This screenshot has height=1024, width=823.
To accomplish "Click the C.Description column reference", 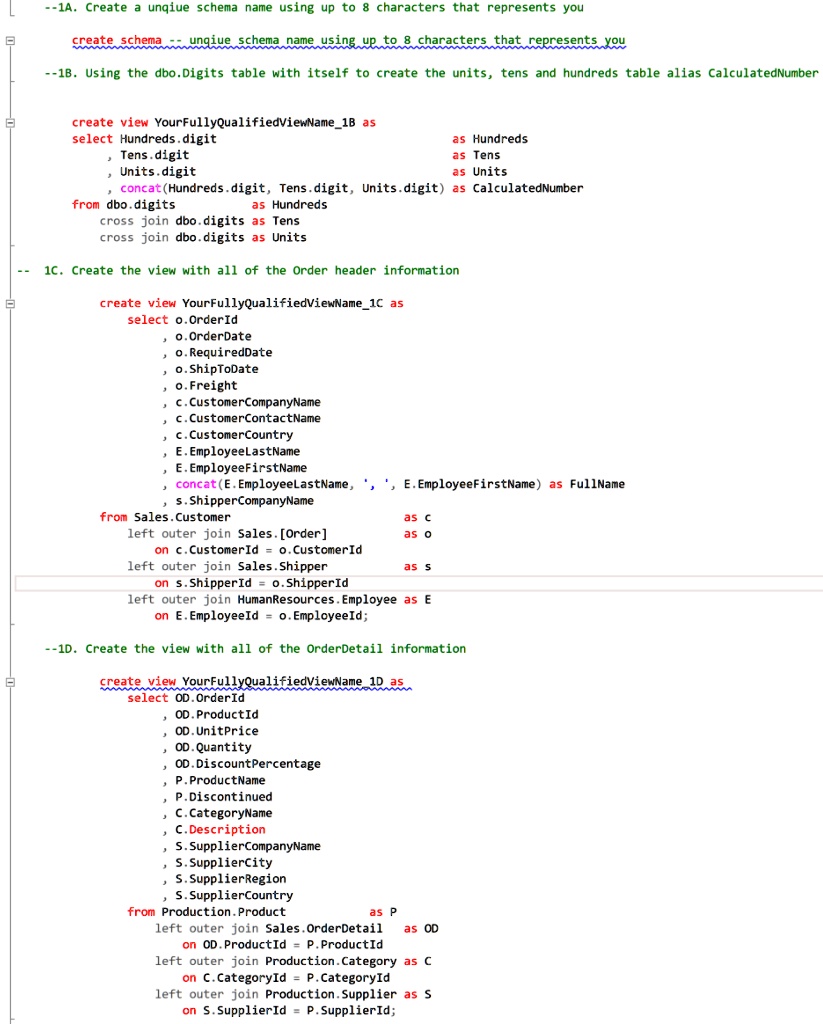I will 210,829.
